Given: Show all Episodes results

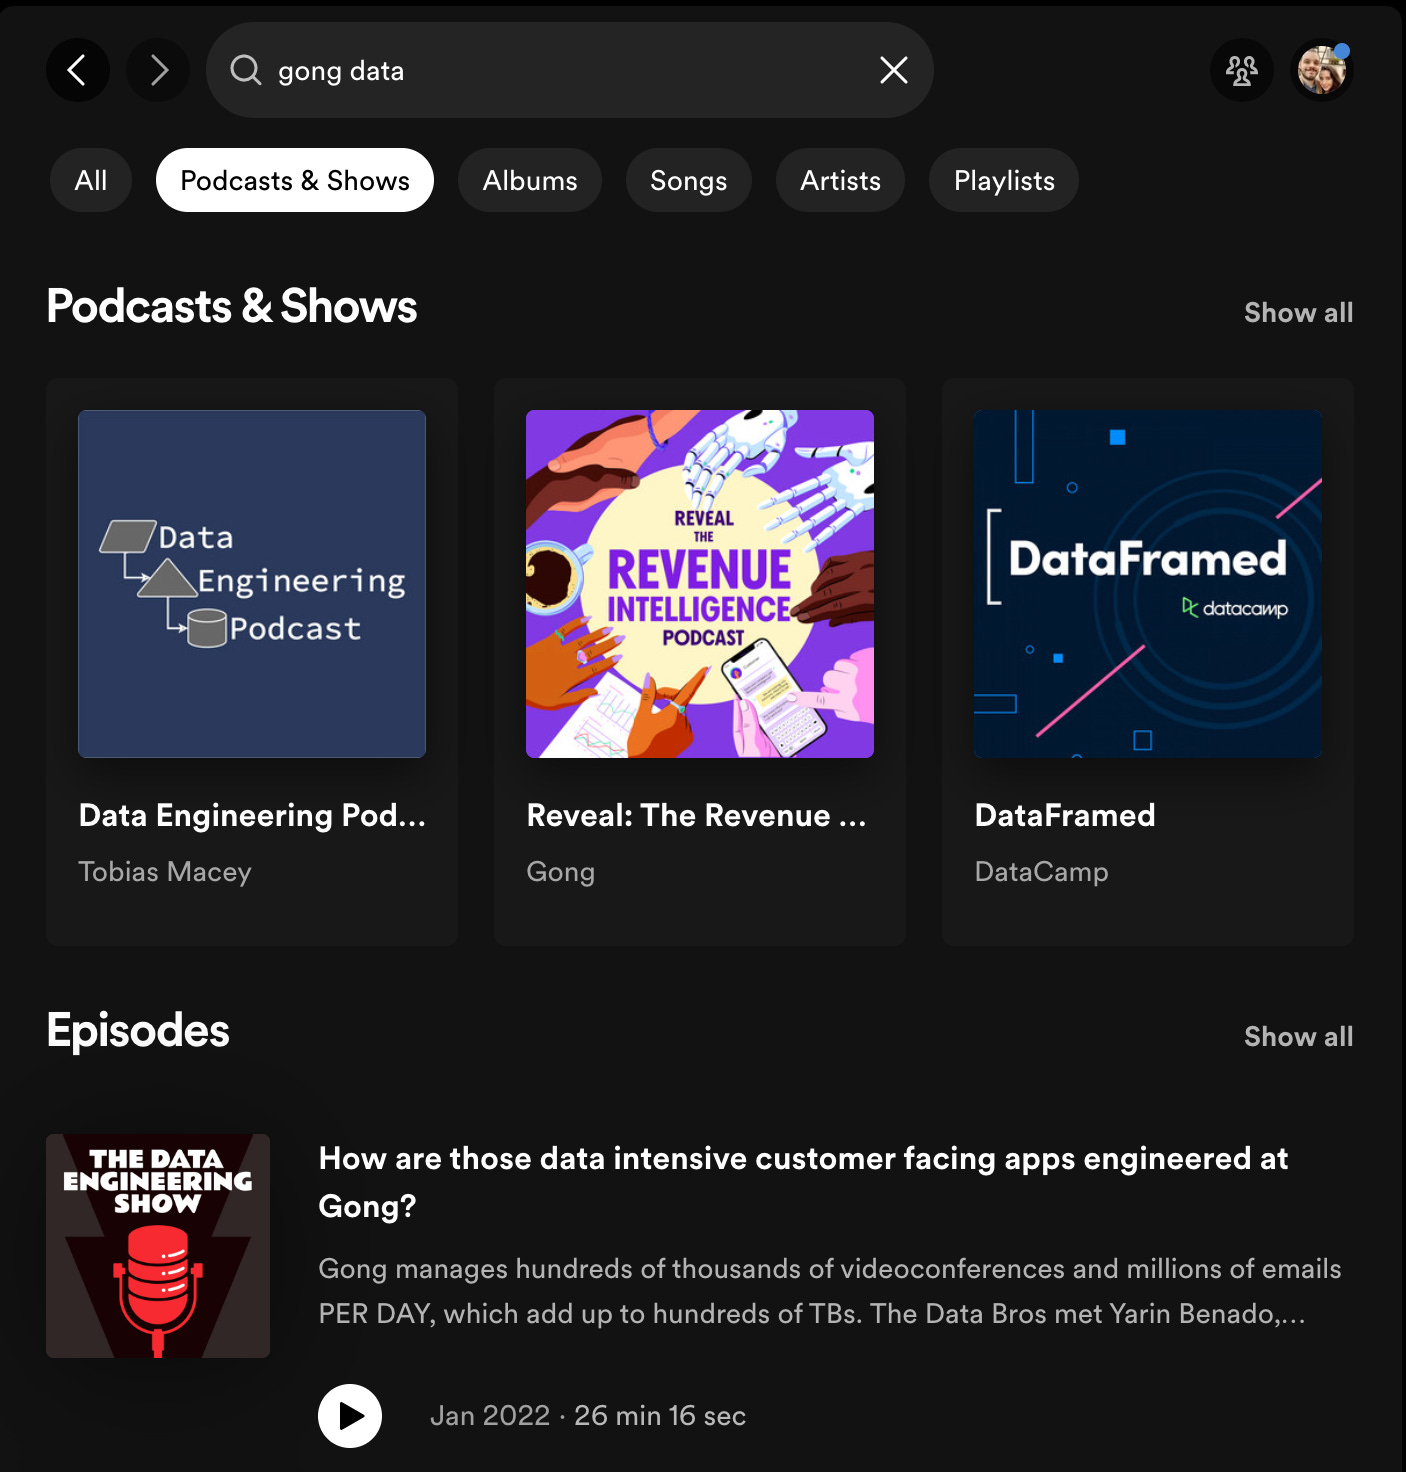Looking at the screenshot, I should (1298, 1037).
